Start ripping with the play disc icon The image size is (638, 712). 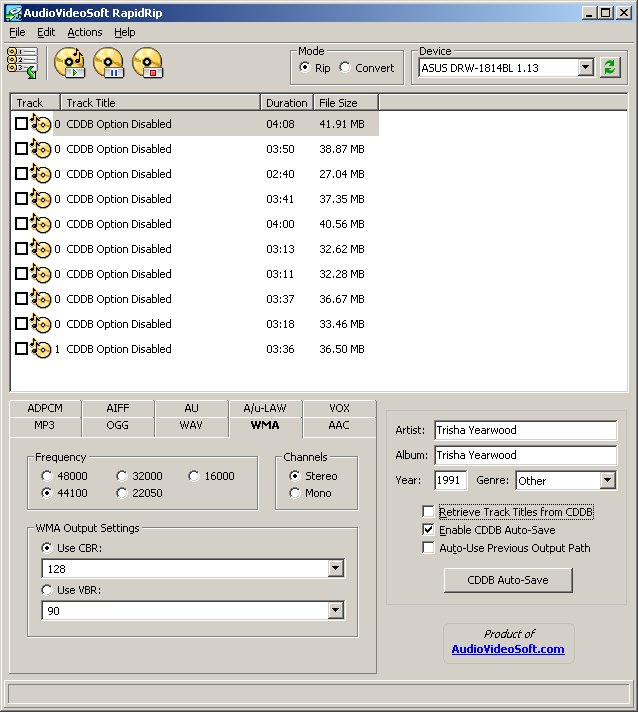pos(70,63)
